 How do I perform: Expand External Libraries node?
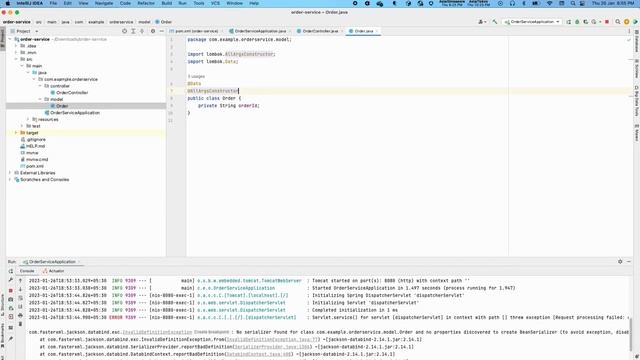10,173
